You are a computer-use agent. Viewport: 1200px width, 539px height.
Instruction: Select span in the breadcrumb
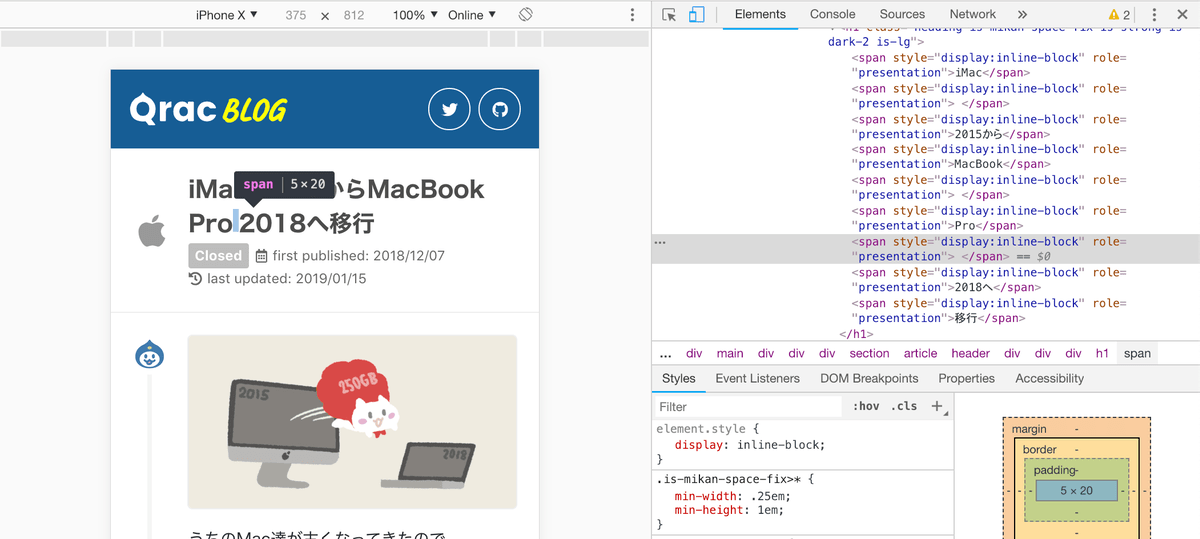coord(1137,353)
